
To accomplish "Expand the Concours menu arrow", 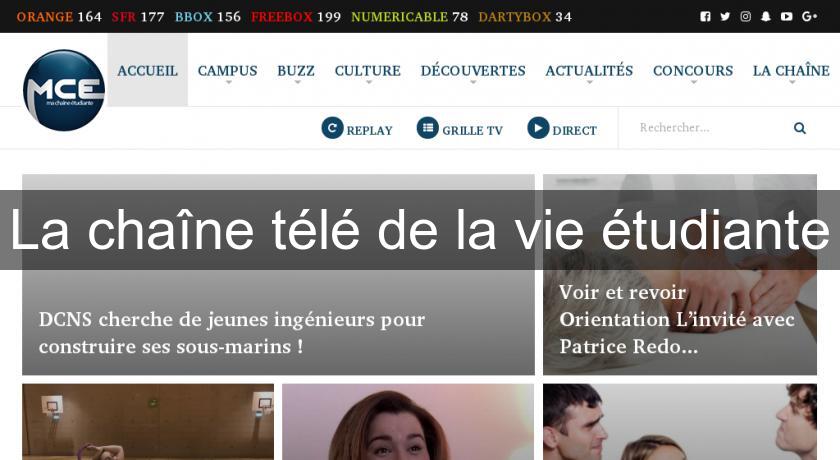I will pos(693,82).
